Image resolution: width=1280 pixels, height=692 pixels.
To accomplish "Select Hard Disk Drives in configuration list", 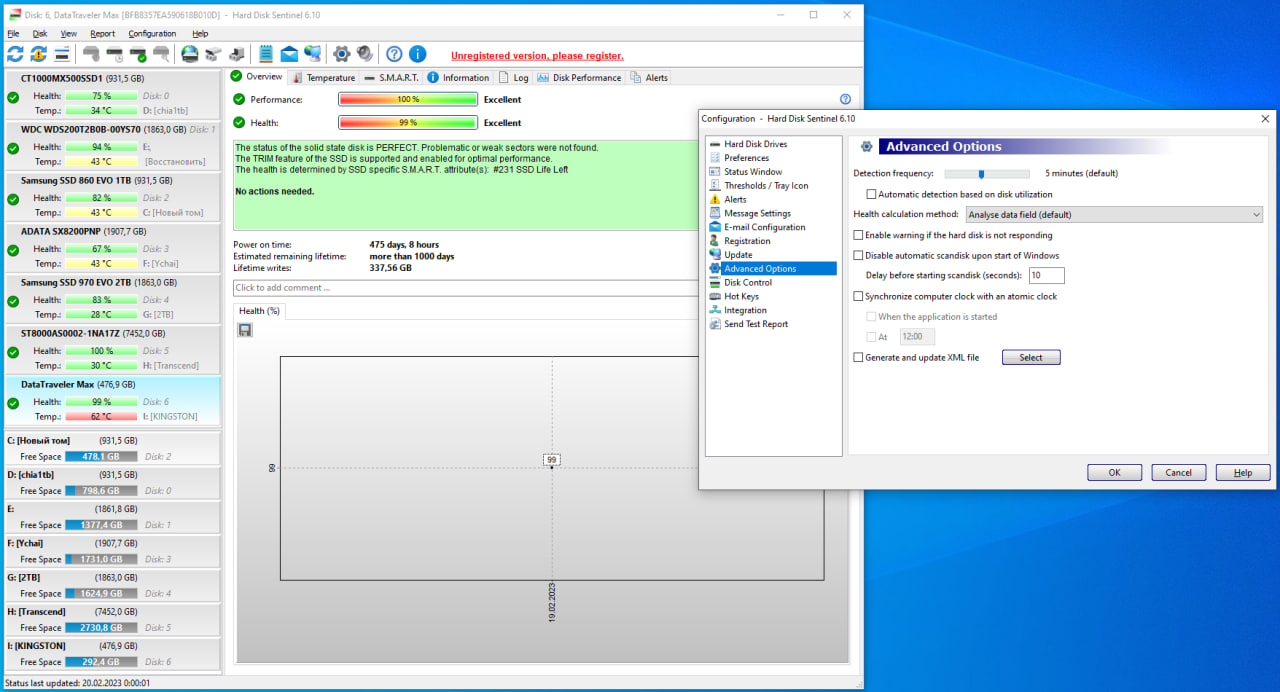I will tap(755, 144).
